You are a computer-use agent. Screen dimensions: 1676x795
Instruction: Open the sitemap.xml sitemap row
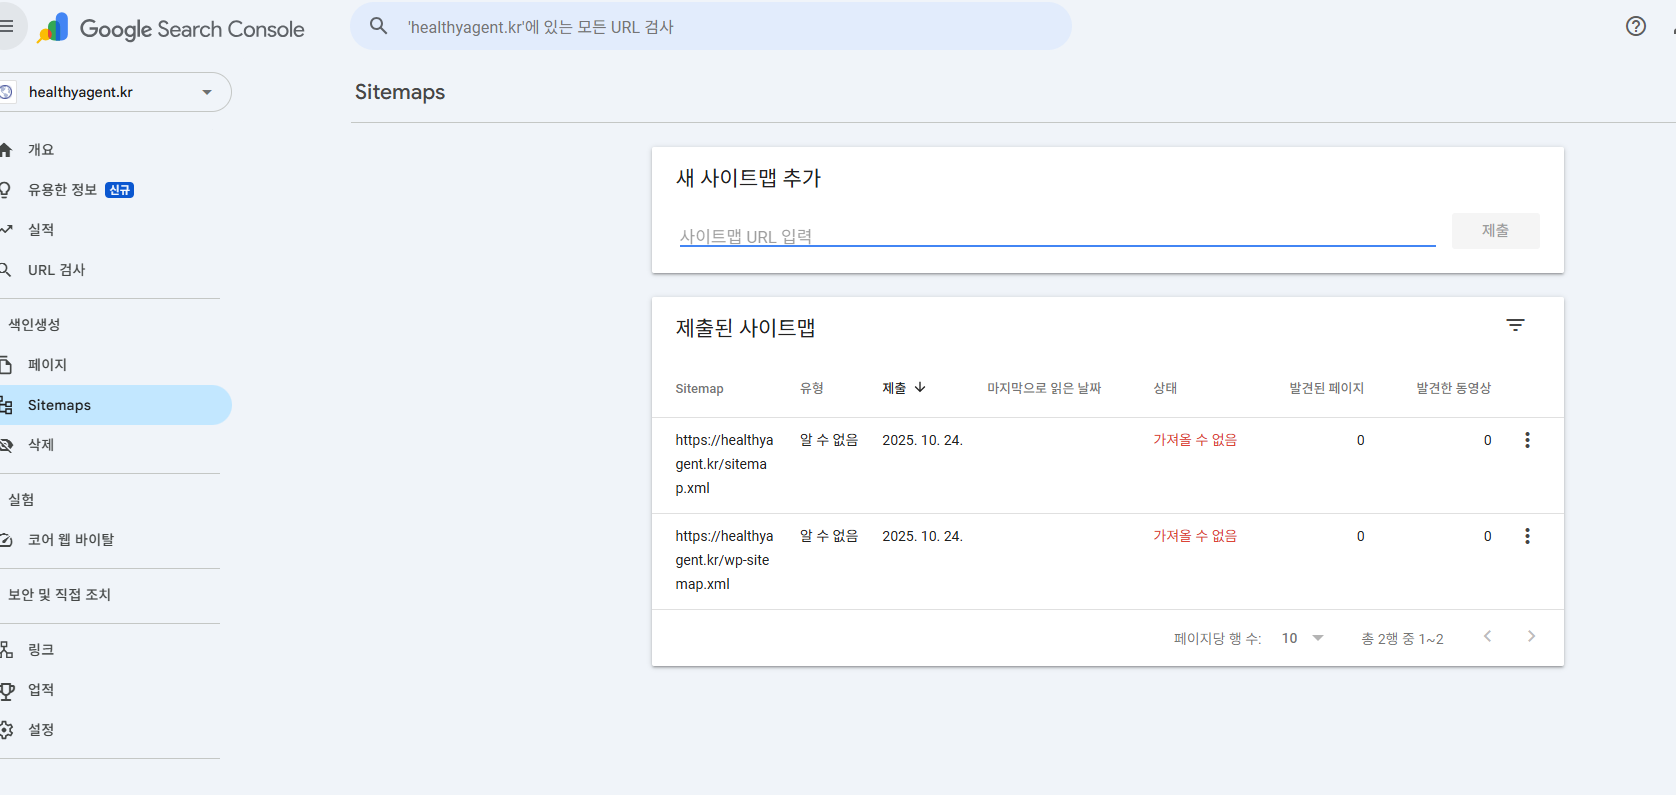(x=1108, y=466)
